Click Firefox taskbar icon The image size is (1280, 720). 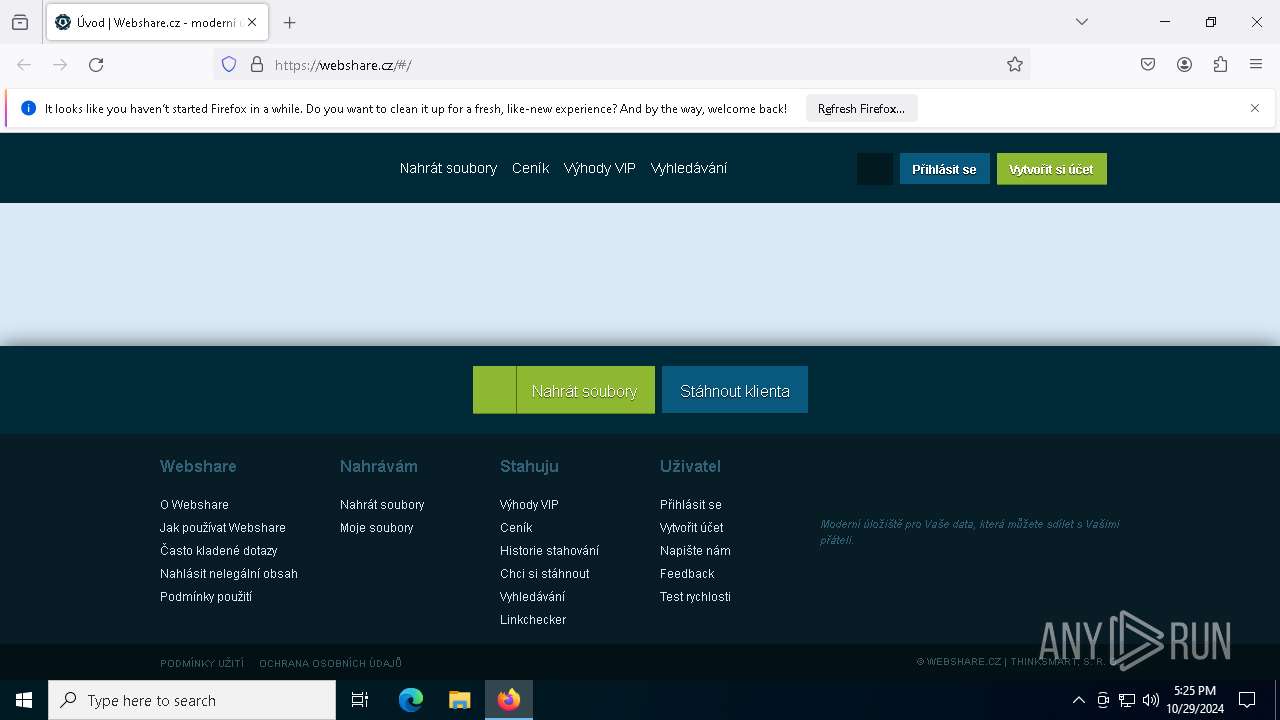point(509,700)
